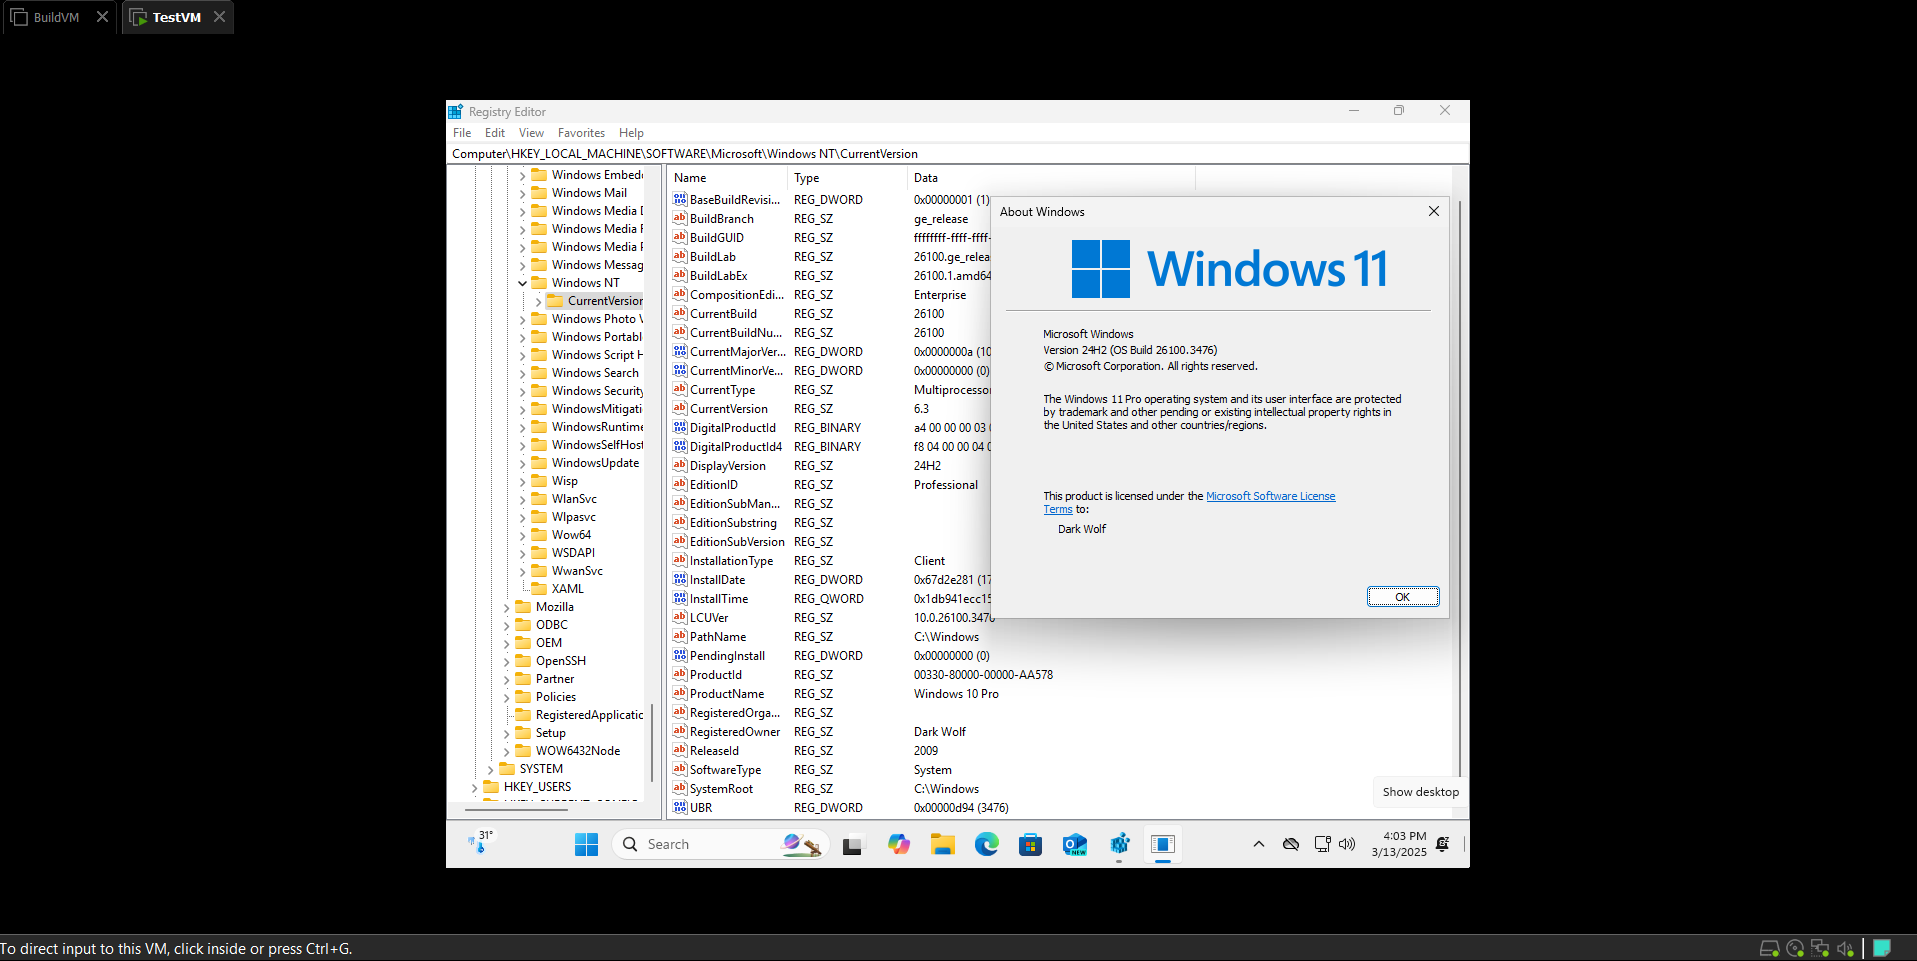Open the Windows Start menu icon
The width and height of the screenshot is (1917, 961).
coord(586,845)
